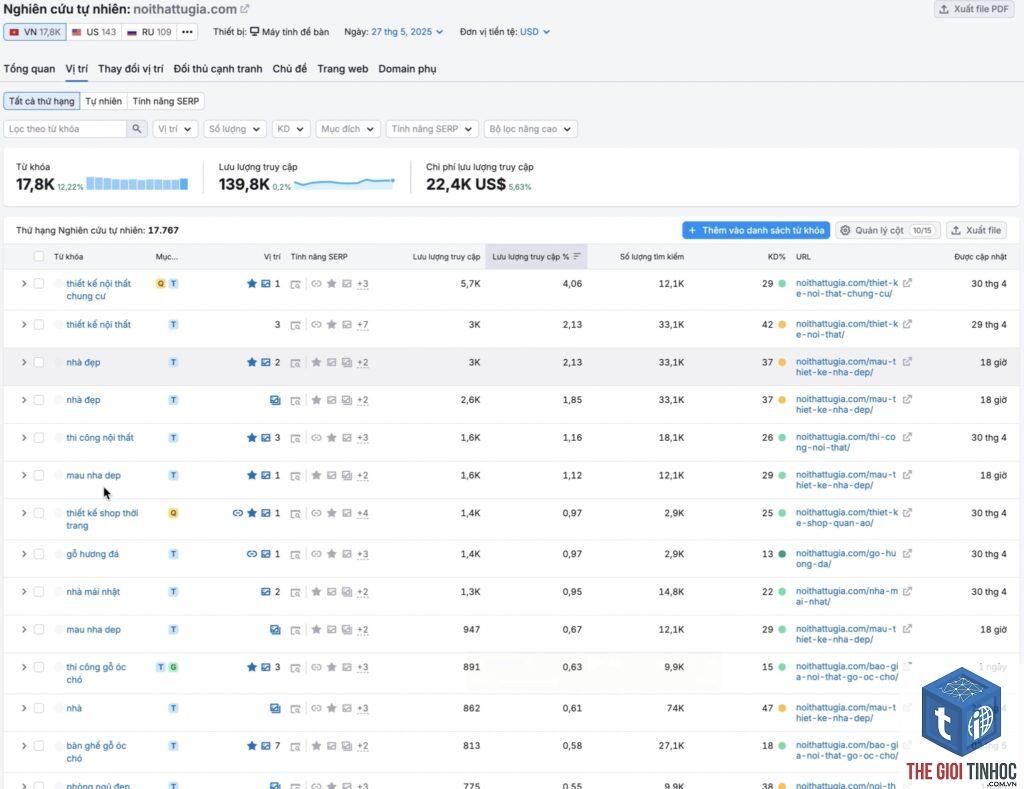
Task: Click the green KD dot in 'gỗ hương đá' row
Action: coord(782,554)
